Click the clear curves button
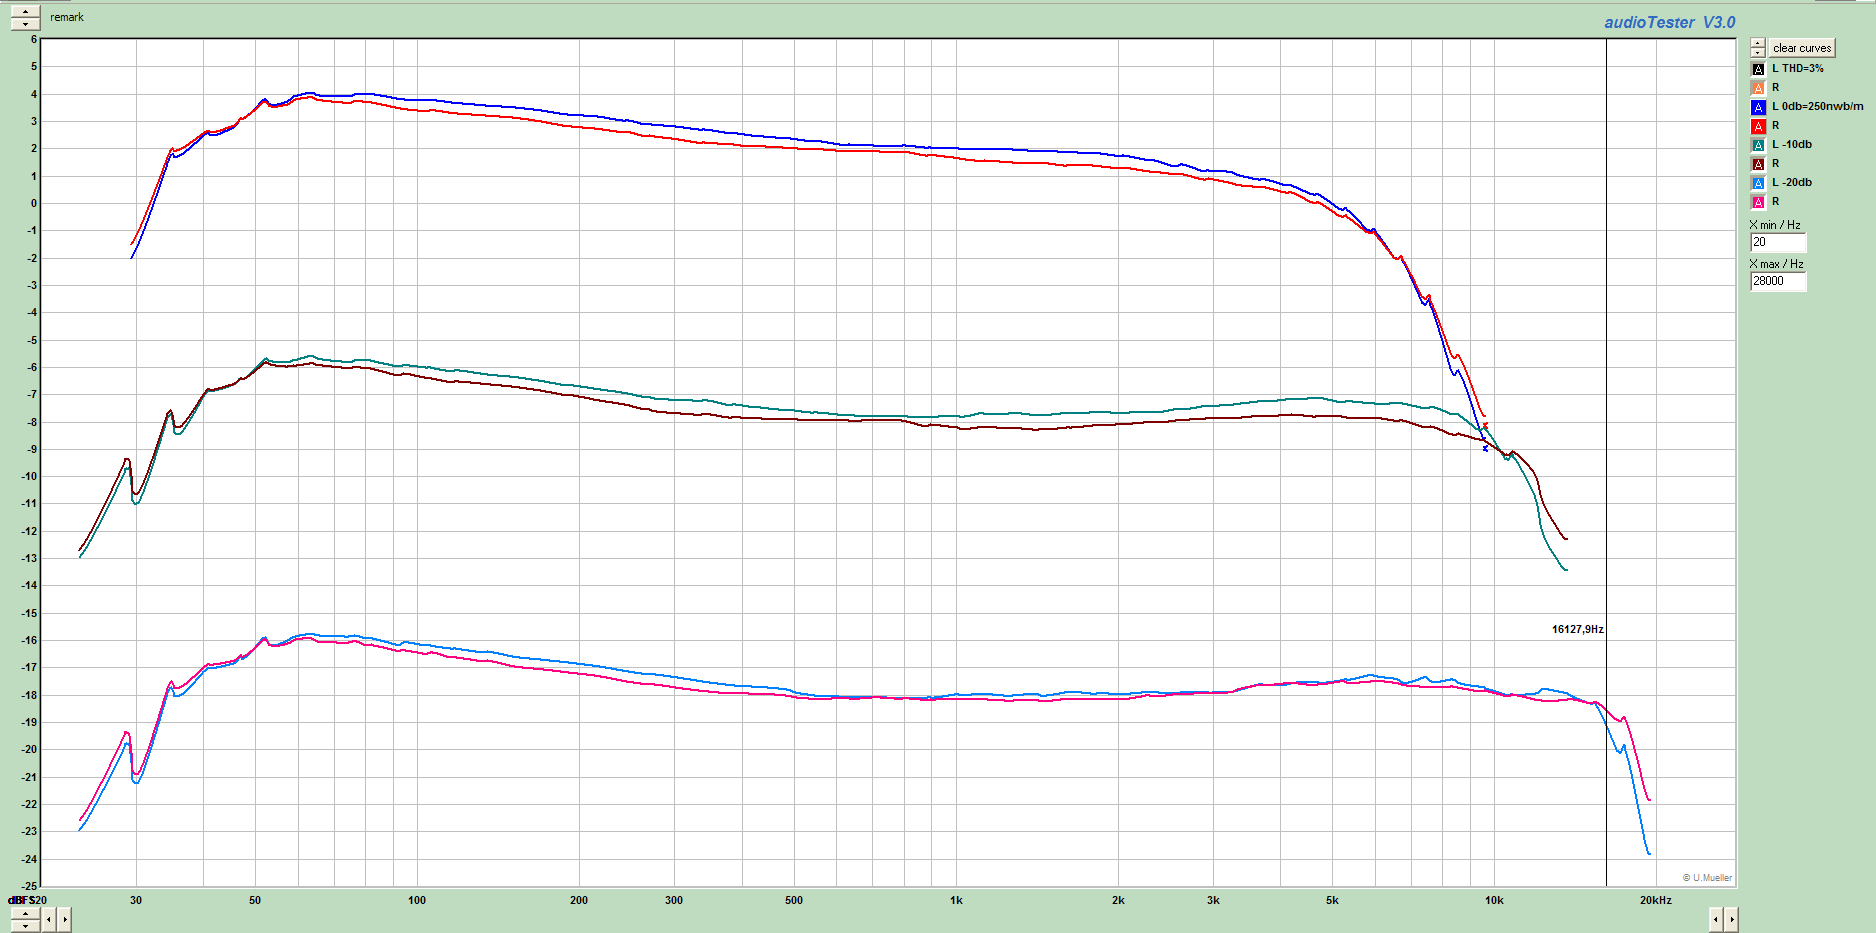Viewport: 1876px width, 933px height. [1802, 48]
